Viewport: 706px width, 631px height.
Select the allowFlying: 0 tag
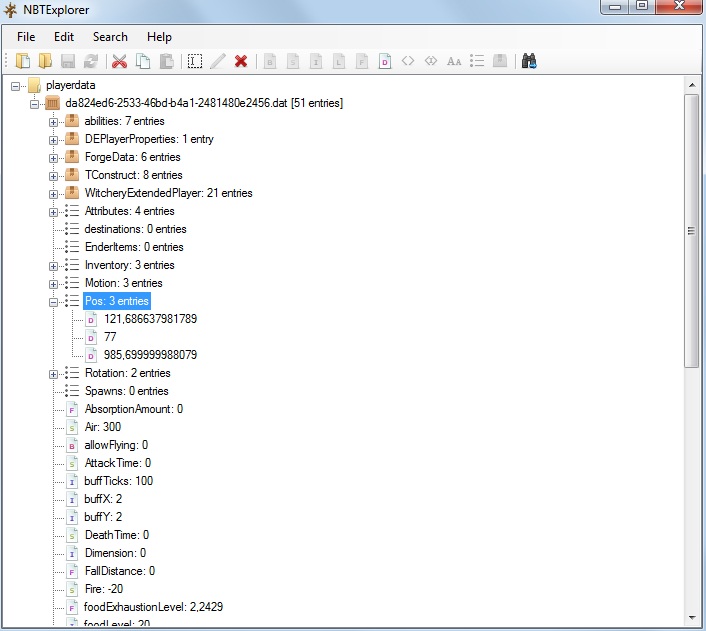click(x=116, y=445)
